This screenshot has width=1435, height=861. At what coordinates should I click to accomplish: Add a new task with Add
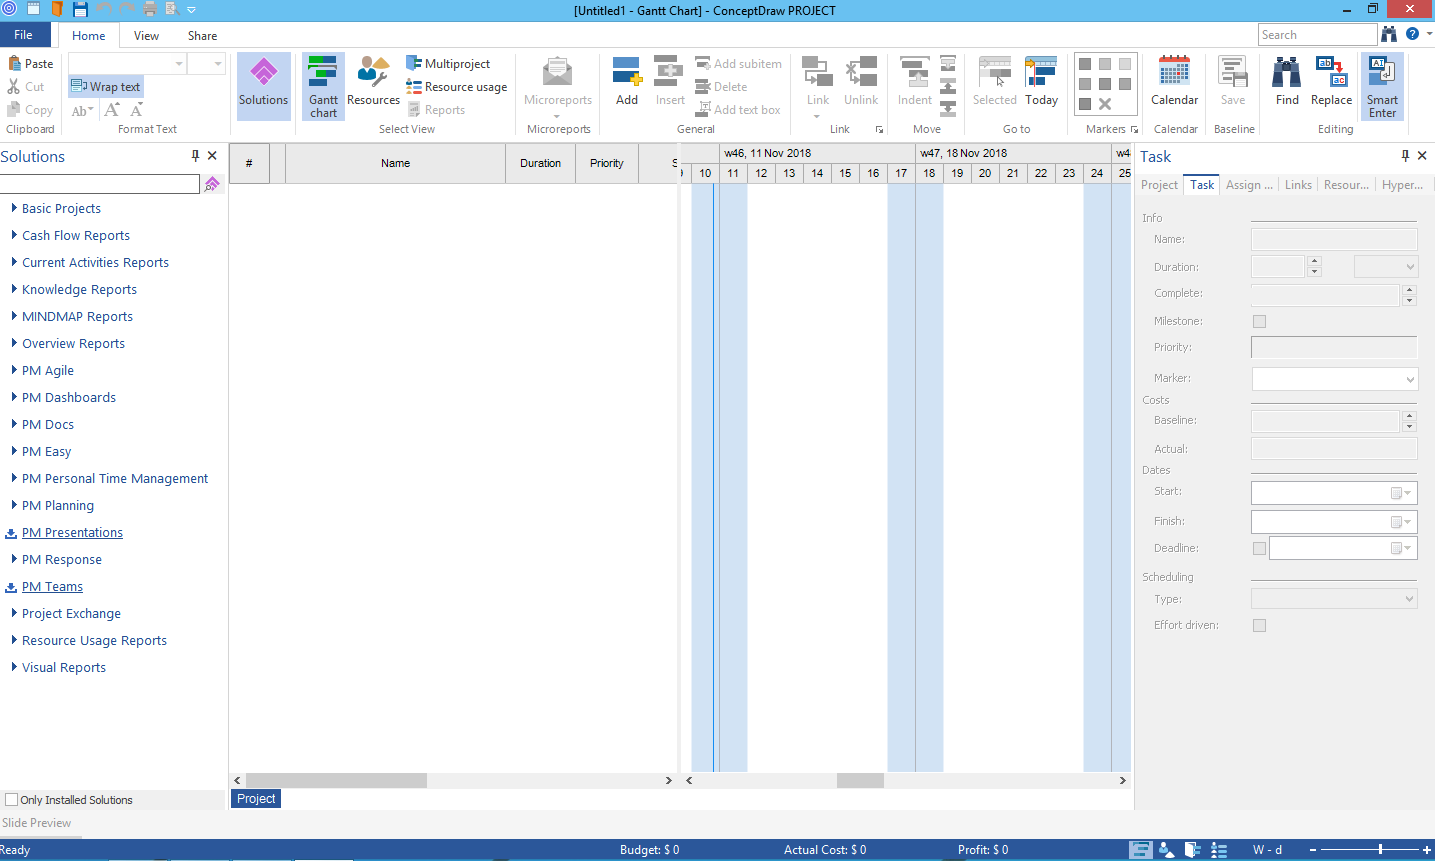(627, 82)
